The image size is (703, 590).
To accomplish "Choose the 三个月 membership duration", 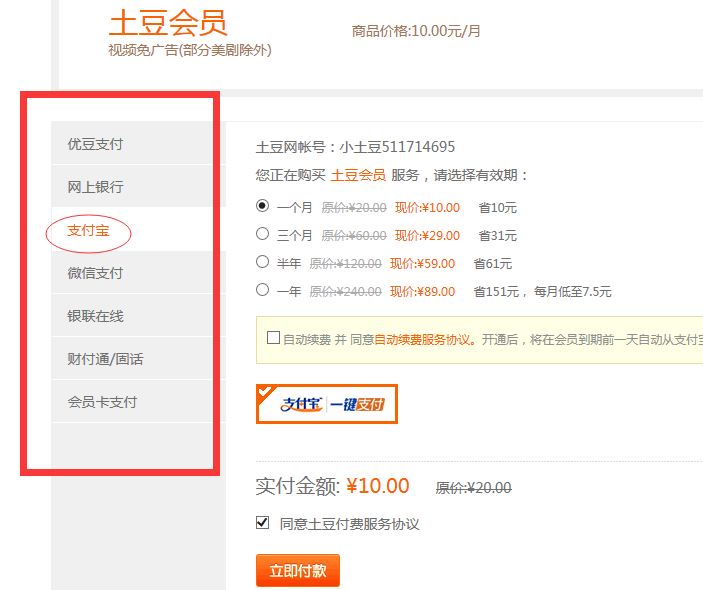I will 262,234.
